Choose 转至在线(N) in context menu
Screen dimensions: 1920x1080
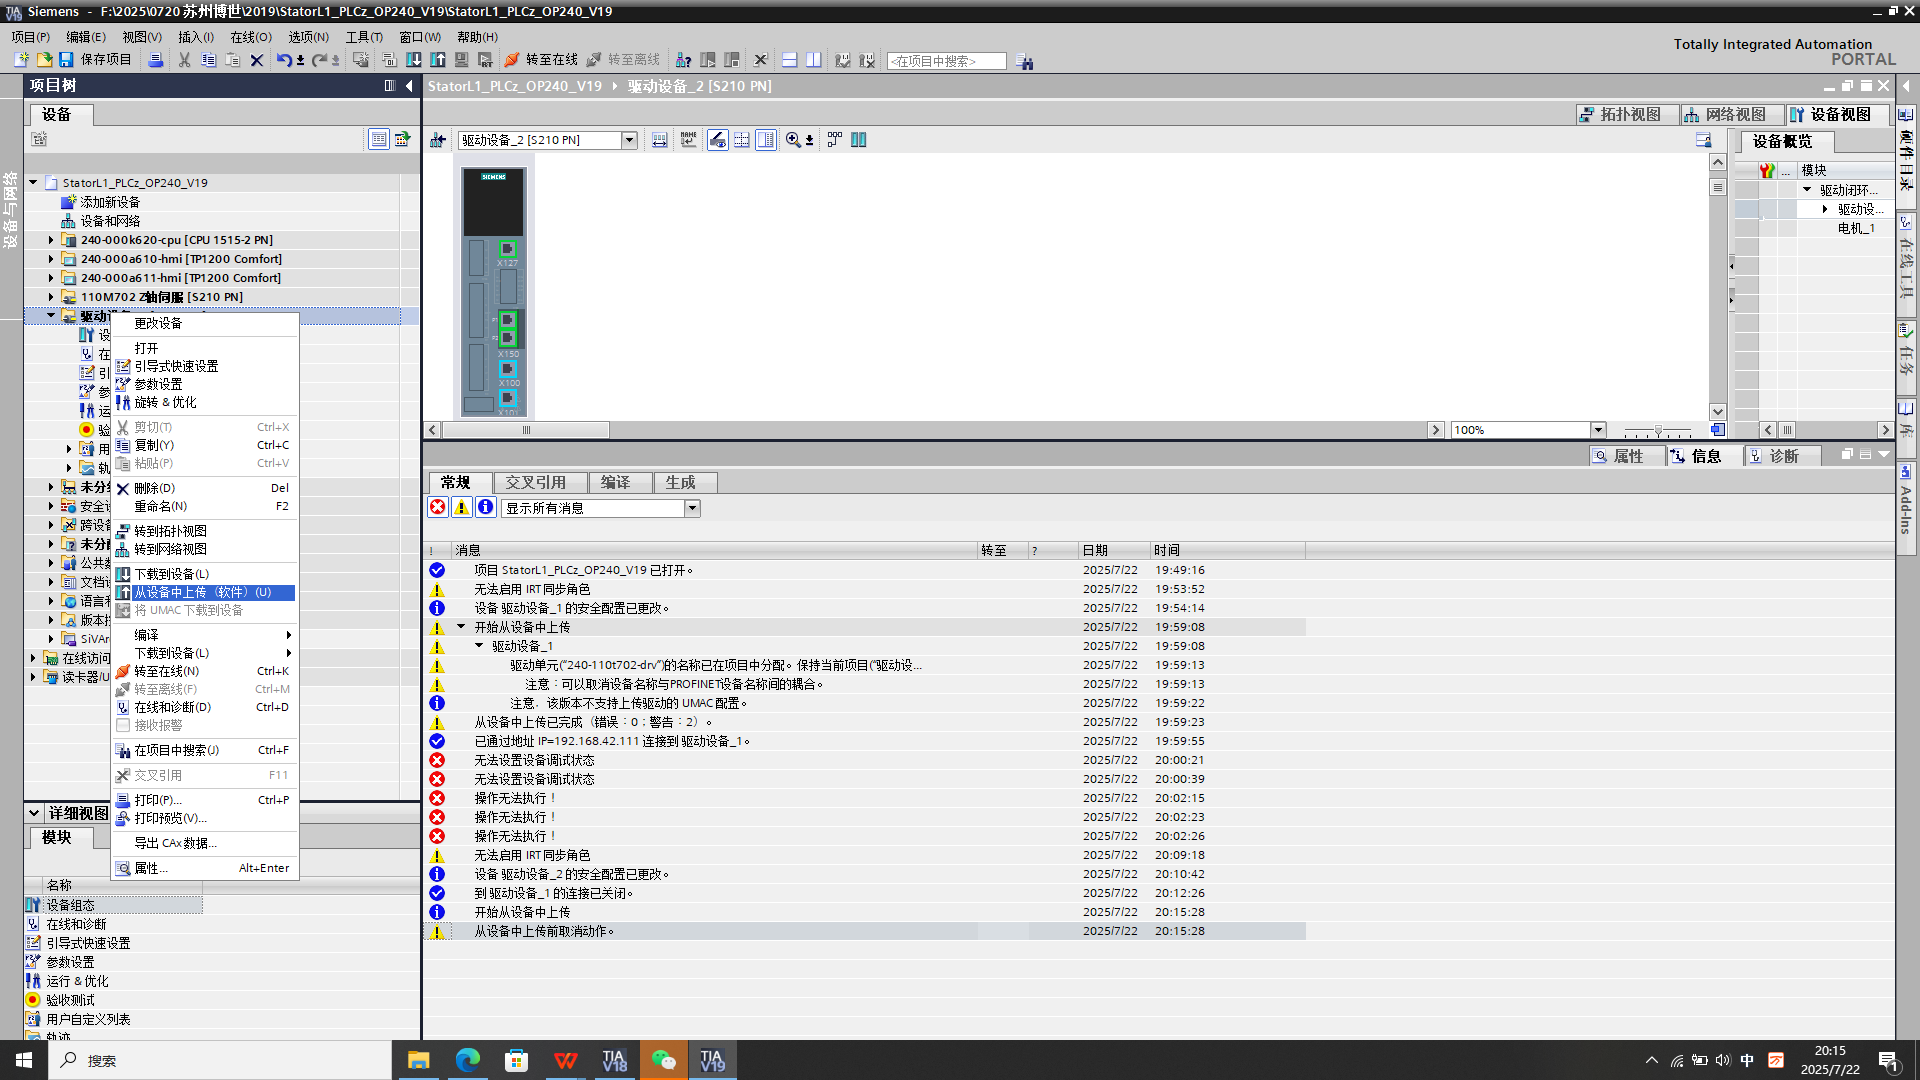coord(203,671)
